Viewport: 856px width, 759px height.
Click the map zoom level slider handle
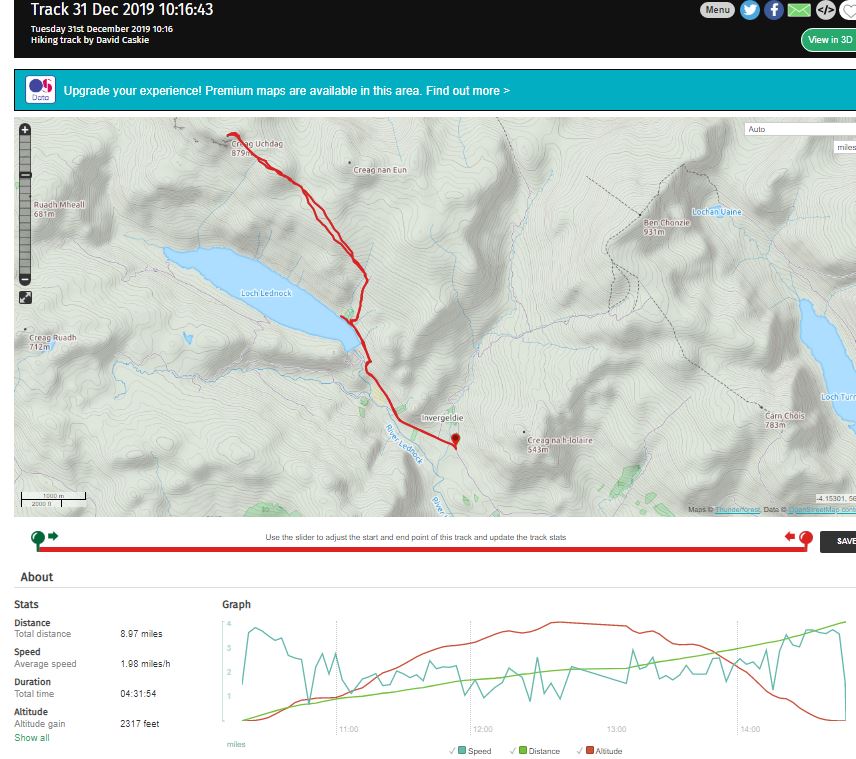(x=25, y=176)
